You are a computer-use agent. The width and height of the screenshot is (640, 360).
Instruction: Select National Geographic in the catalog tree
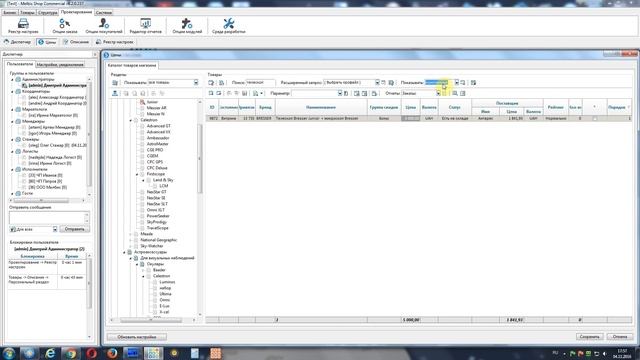(159, 240)
